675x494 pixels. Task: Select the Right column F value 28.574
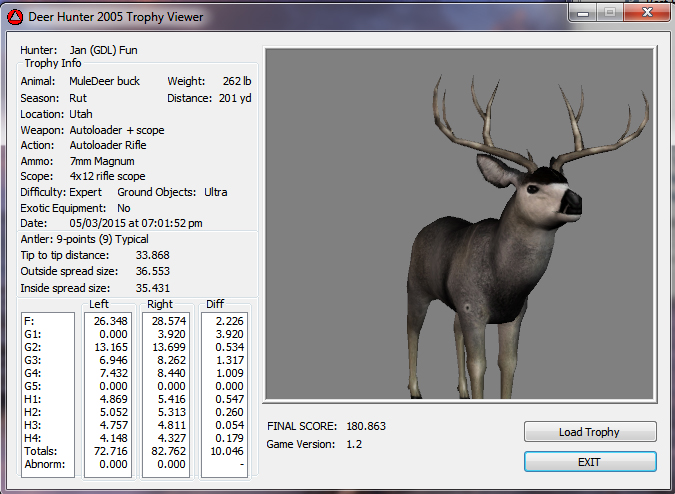166,321
